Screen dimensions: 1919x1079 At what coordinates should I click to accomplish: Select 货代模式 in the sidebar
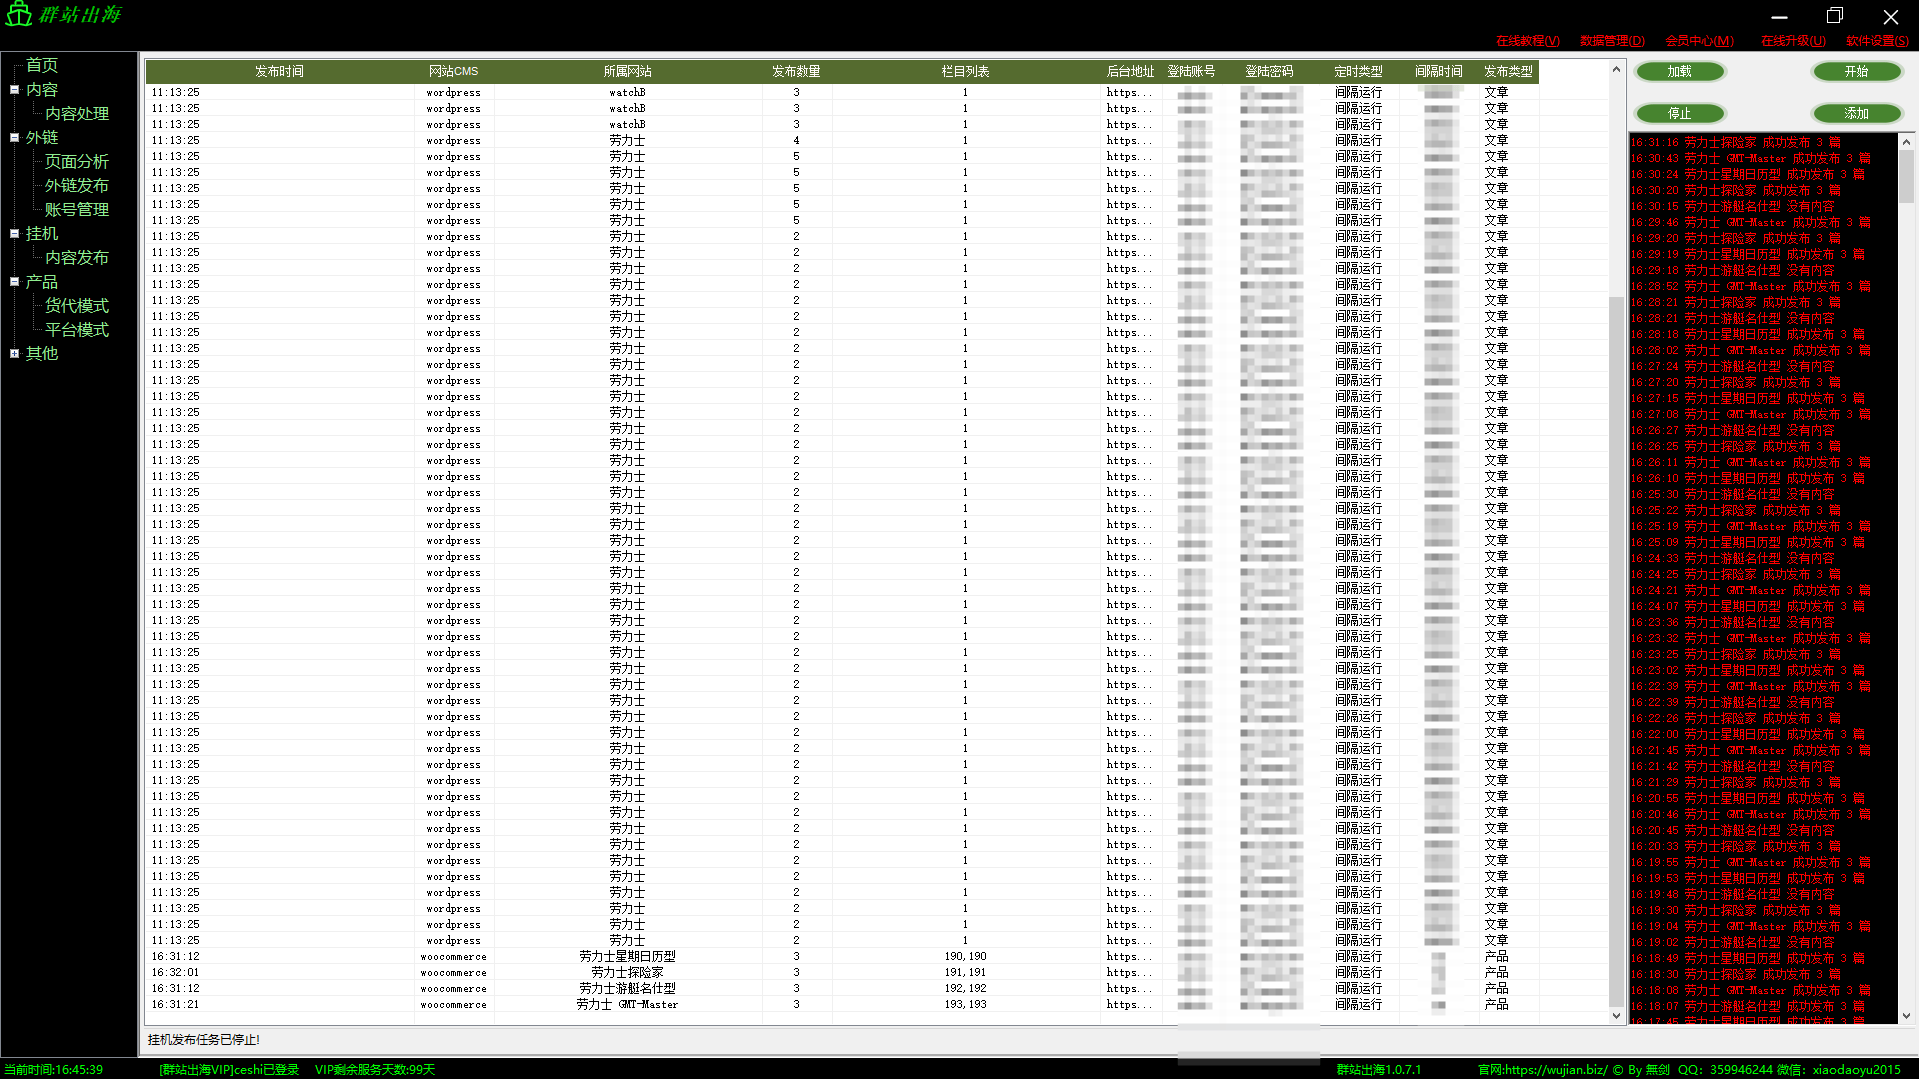pos(77,305)
